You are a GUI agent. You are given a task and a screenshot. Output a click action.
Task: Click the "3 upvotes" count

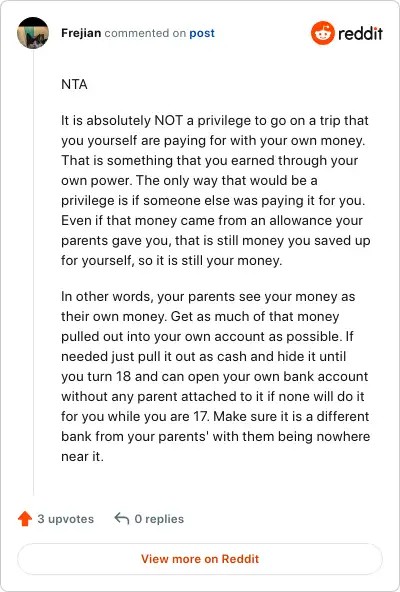65,519
